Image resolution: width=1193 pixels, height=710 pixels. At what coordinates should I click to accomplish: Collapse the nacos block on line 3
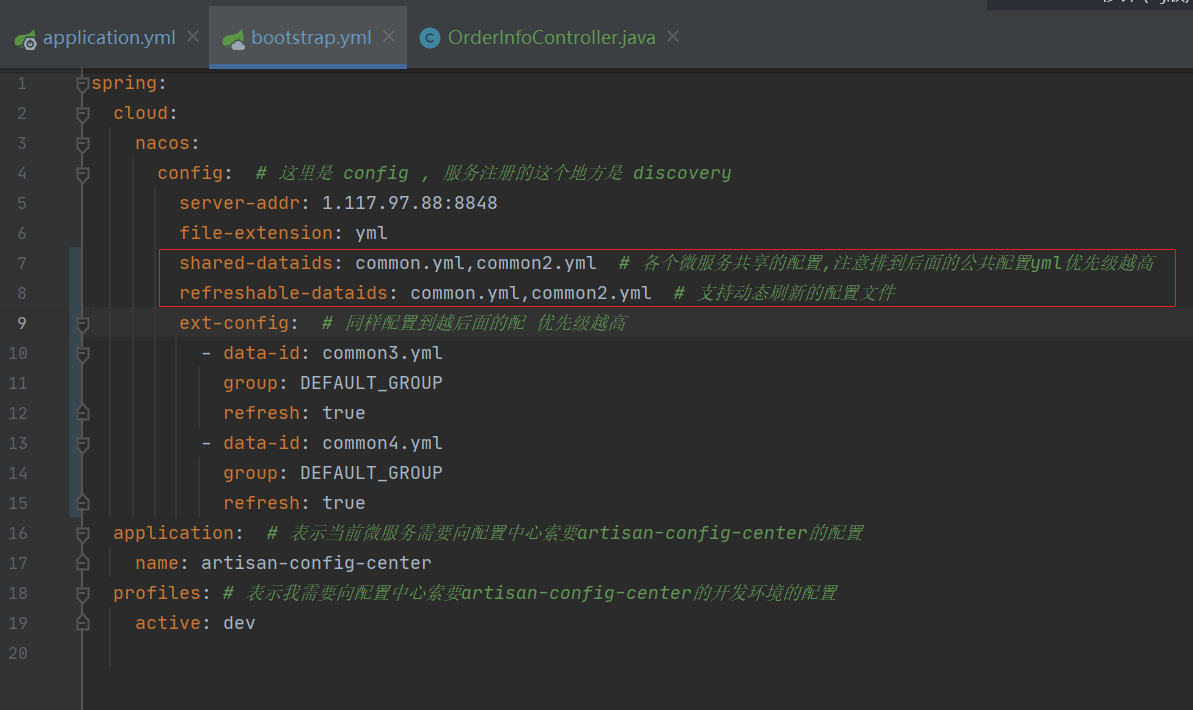tap(83, 144)
